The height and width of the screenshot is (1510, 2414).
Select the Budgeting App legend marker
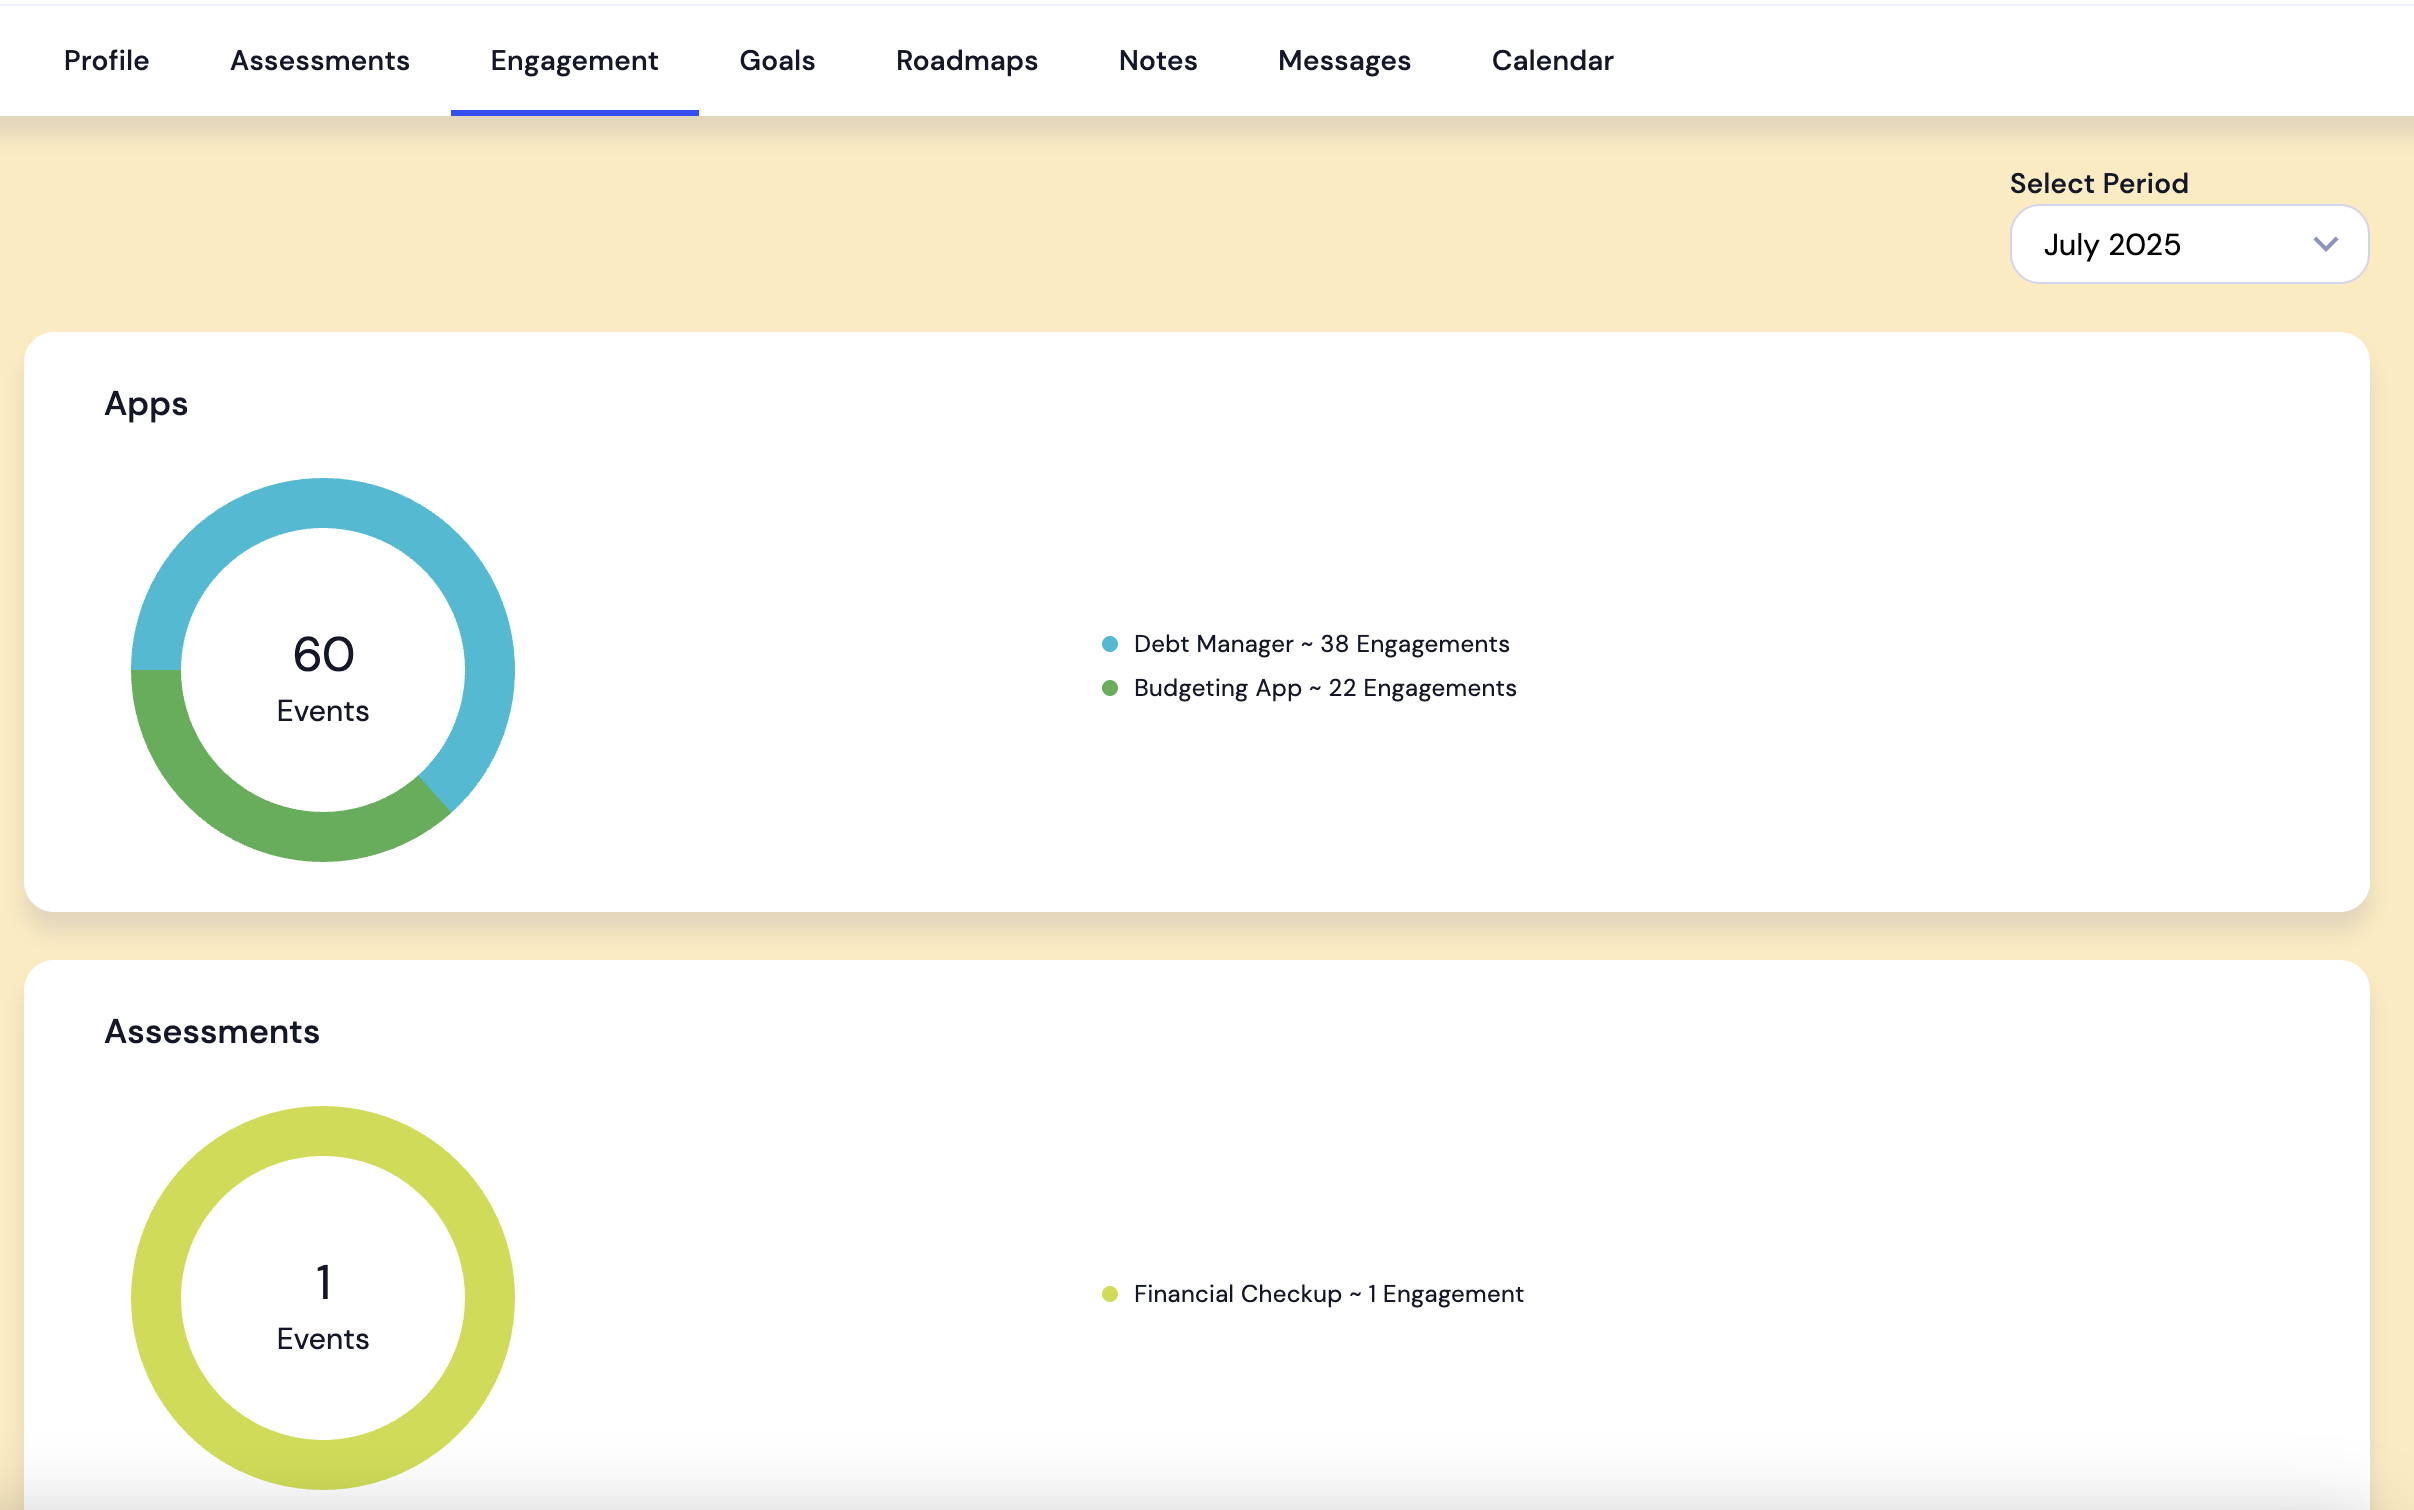tap(1110, 688)
